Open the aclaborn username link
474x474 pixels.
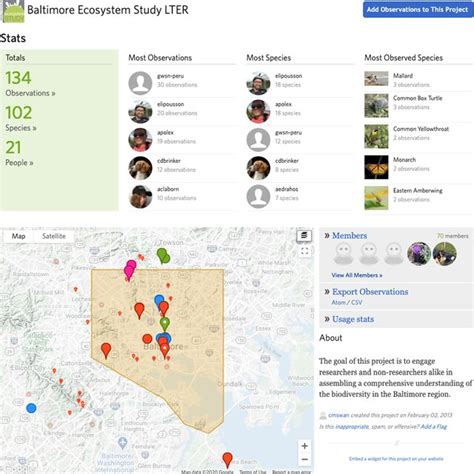[168, 189]
